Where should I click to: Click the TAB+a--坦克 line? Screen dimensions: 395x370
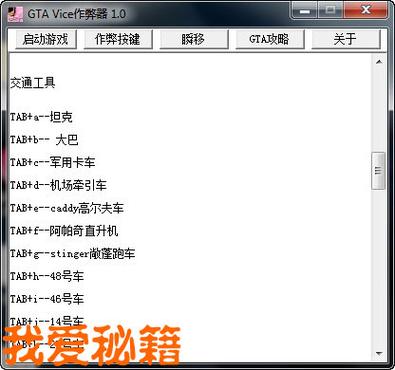tap(41, 117)
